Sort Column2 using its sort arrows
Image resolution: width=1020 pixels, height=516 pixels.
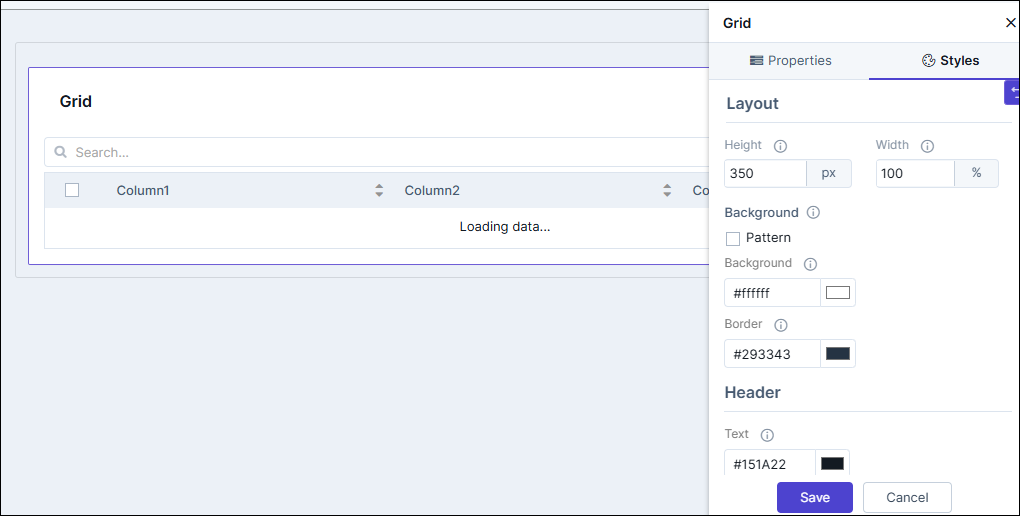click(667, 190)
